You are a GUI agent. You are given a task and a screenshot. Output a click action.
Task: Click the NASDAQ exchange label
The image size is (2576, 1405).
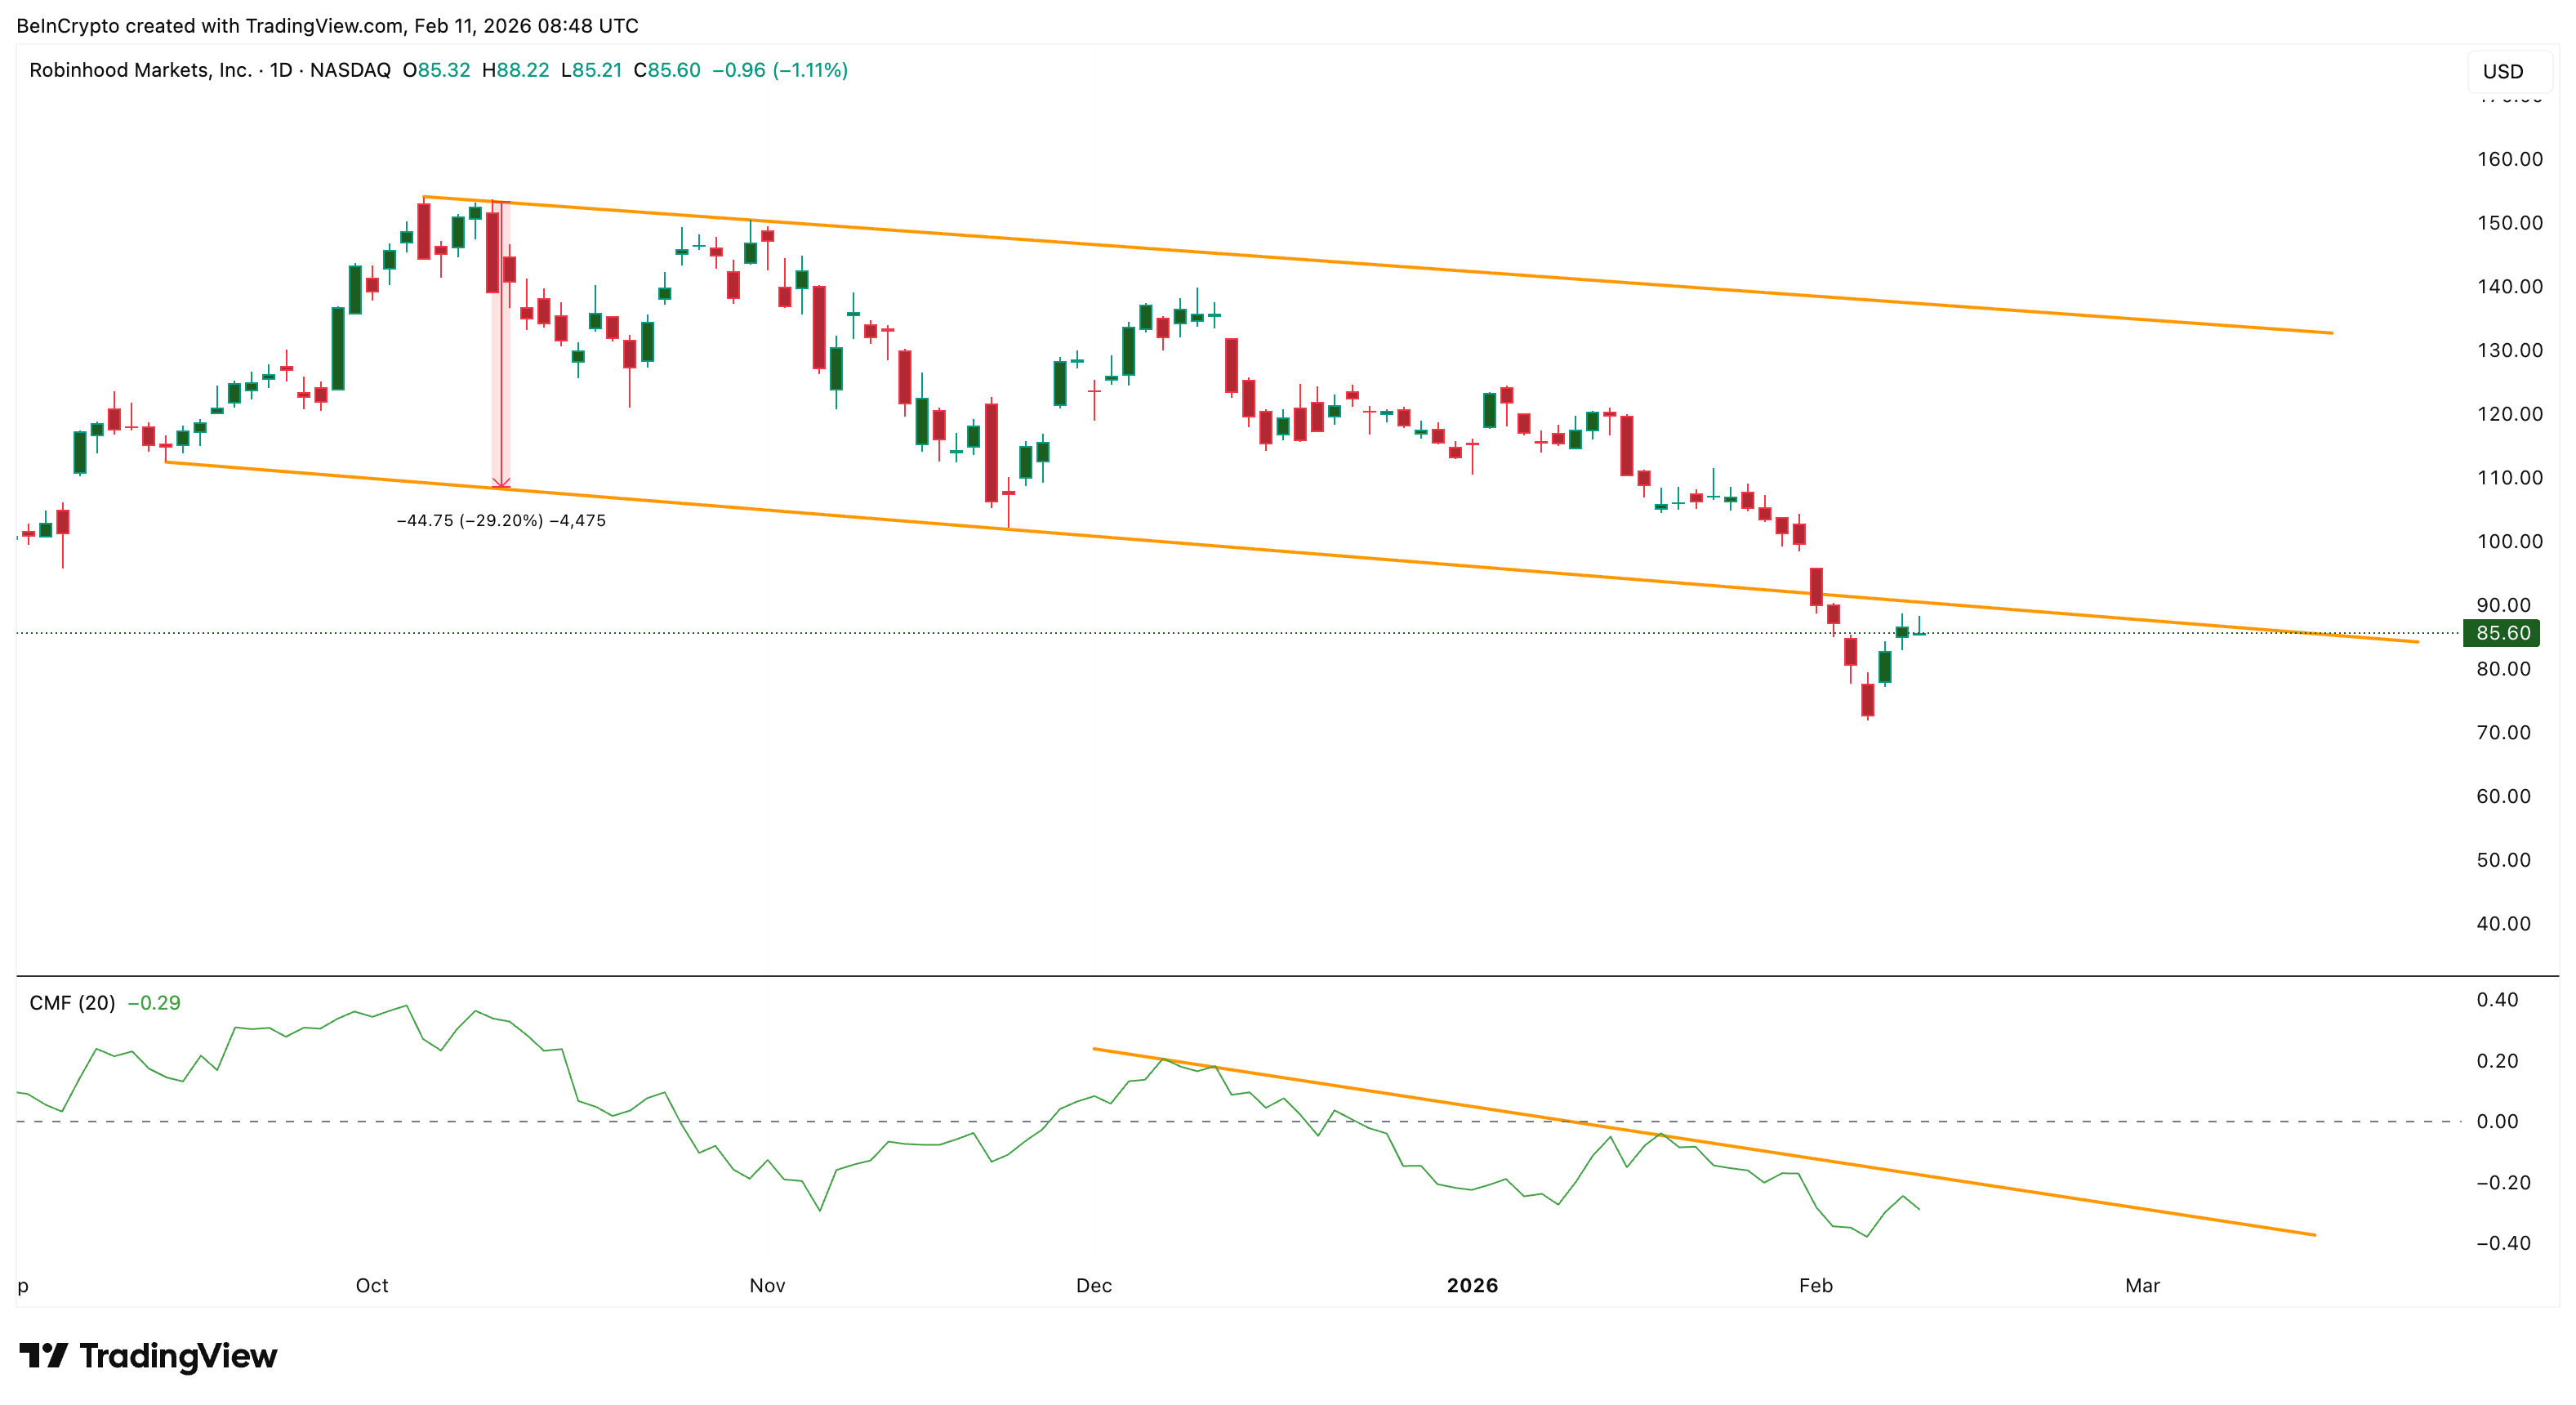pyautogui.click(x=350, y=70)
